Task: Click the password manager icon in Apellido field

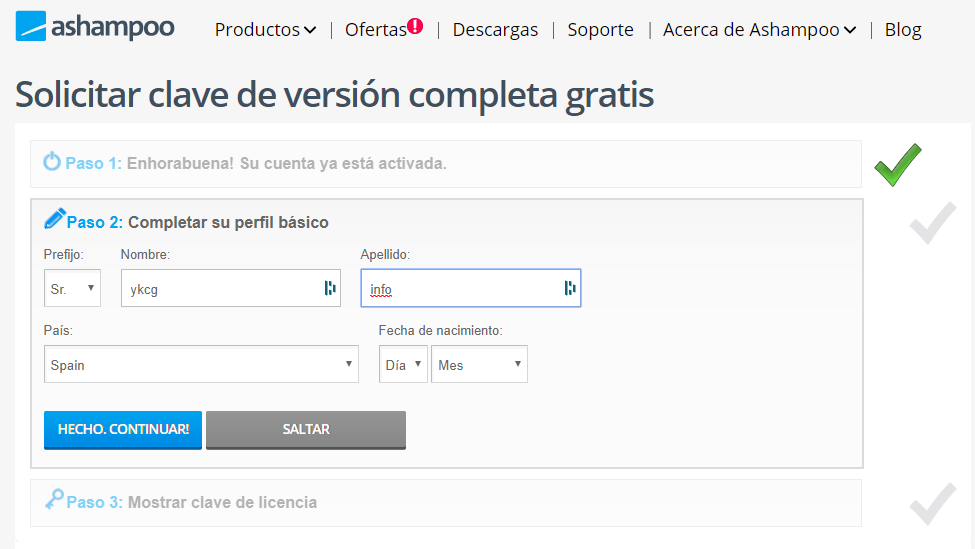Action: (570, 288)
